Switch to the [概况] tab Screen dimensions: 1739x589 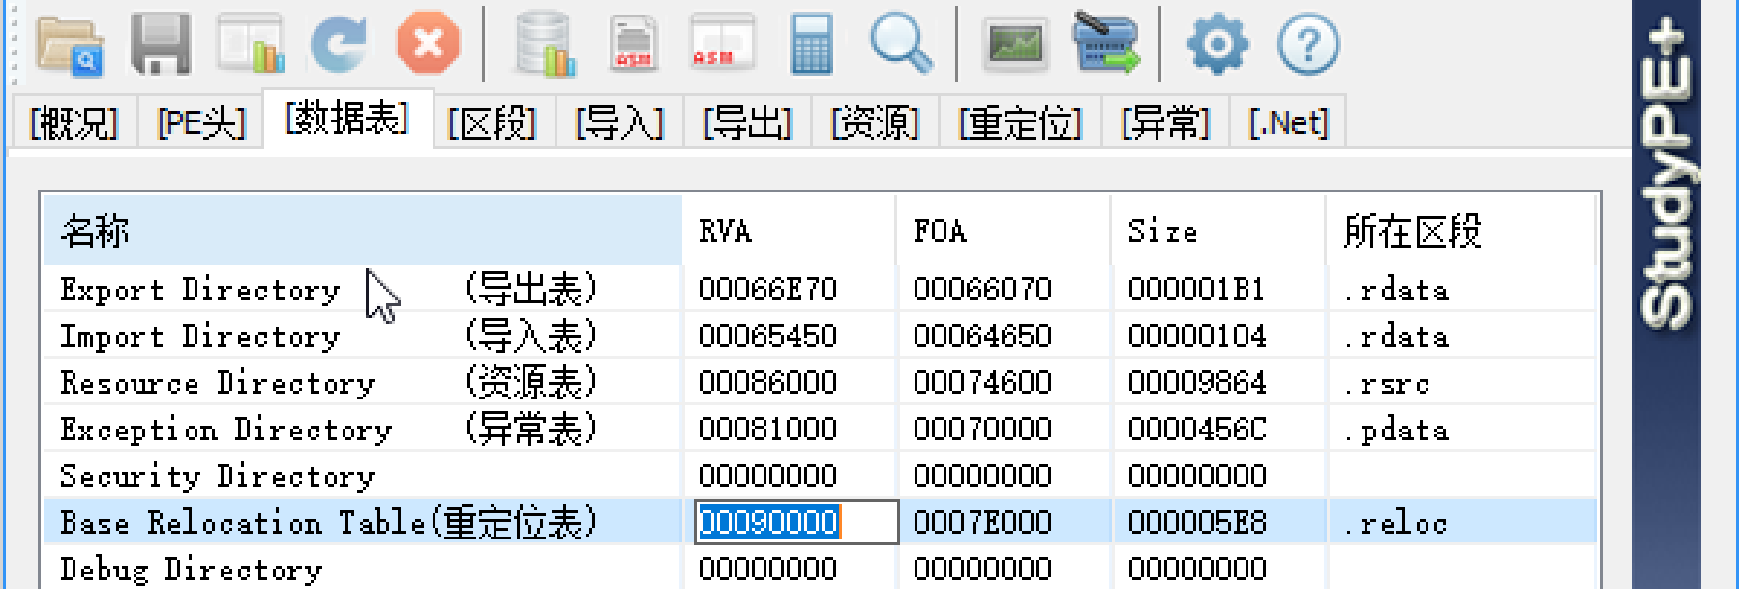pos(74,123)
